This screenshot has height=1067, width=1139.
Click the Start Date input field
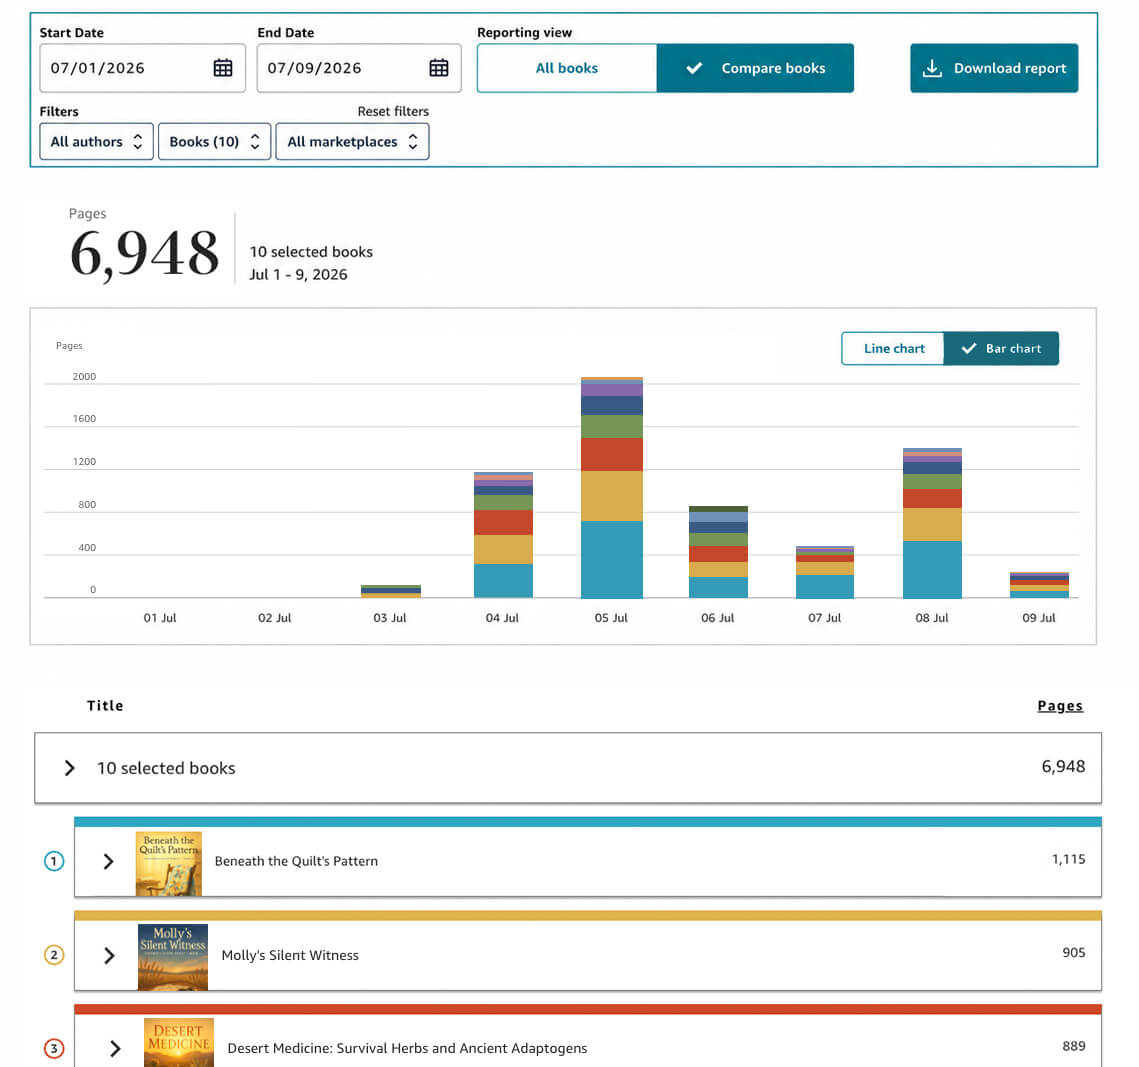click(142, 68)
